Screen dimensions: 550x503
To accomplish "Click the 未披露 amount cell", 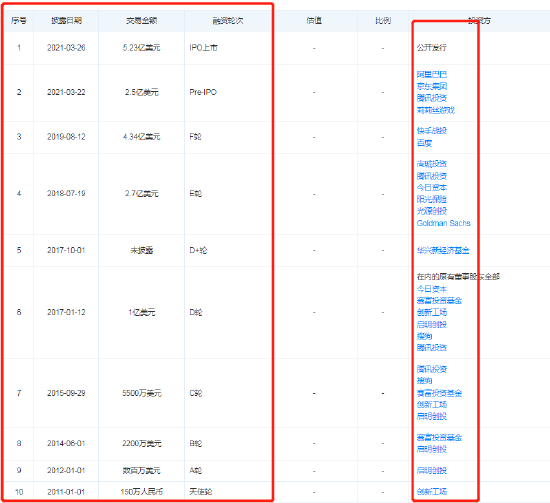I will [x=142, y=250].
